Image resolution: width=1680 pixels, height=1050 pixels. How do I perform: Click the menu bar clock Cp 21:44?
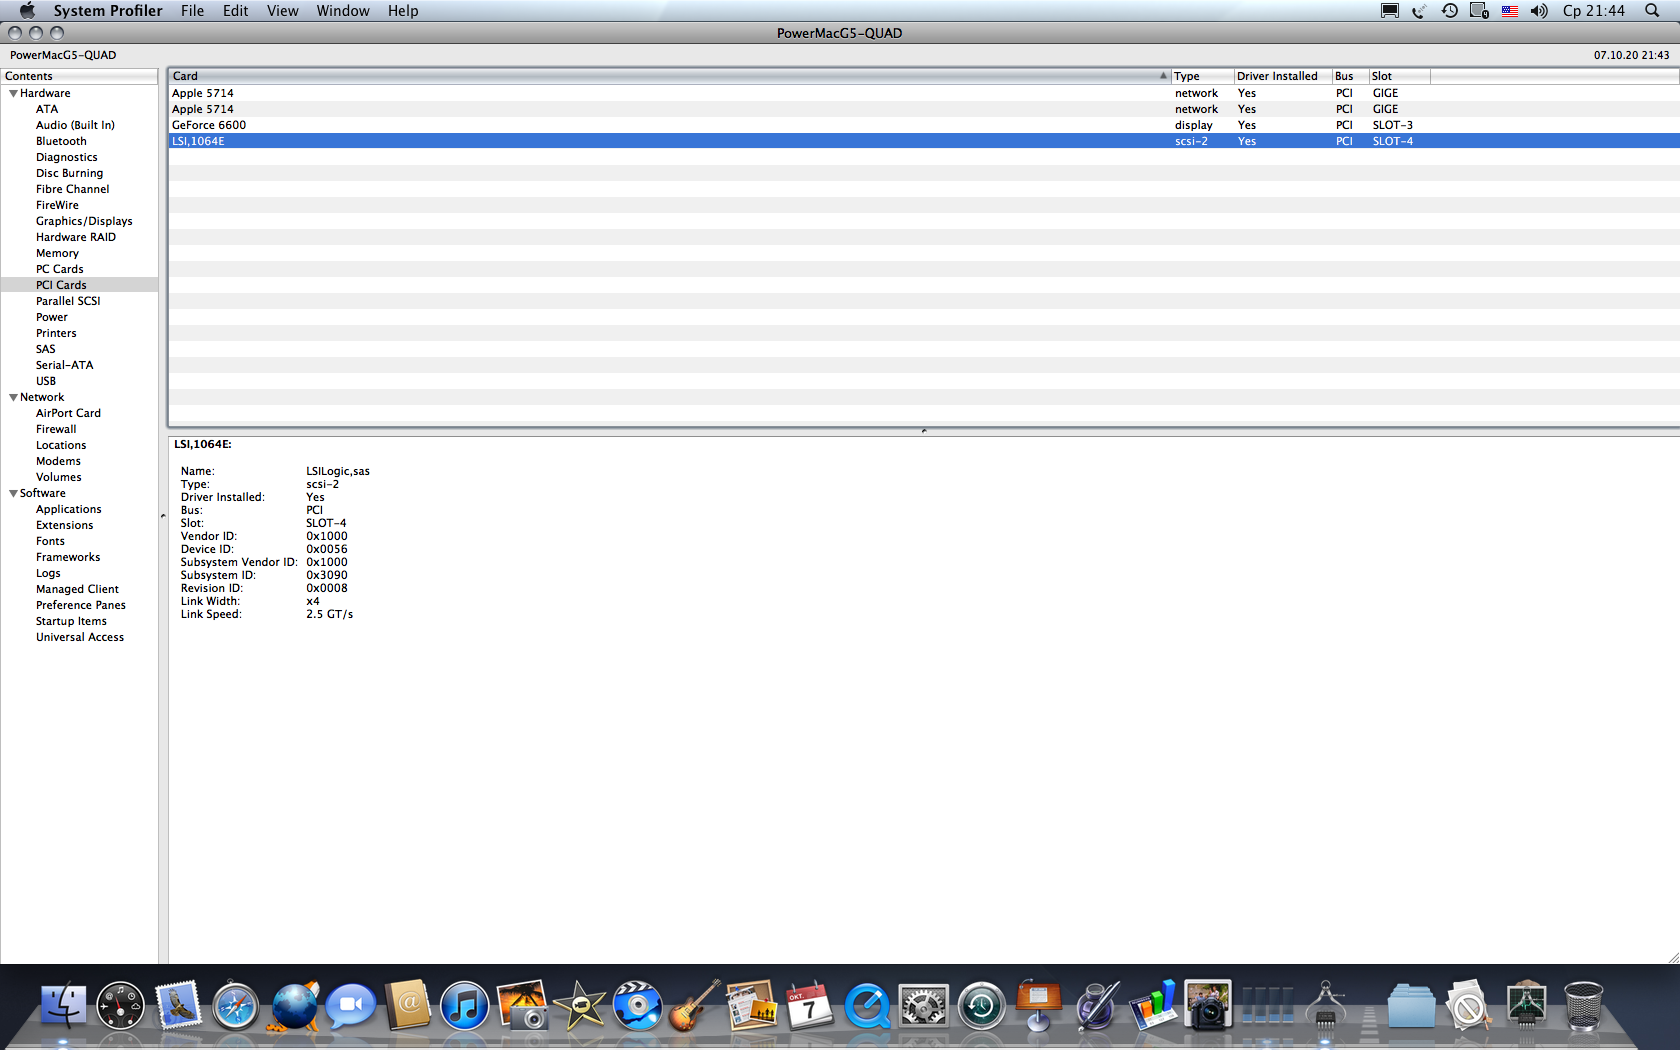tap(1594, 11)
